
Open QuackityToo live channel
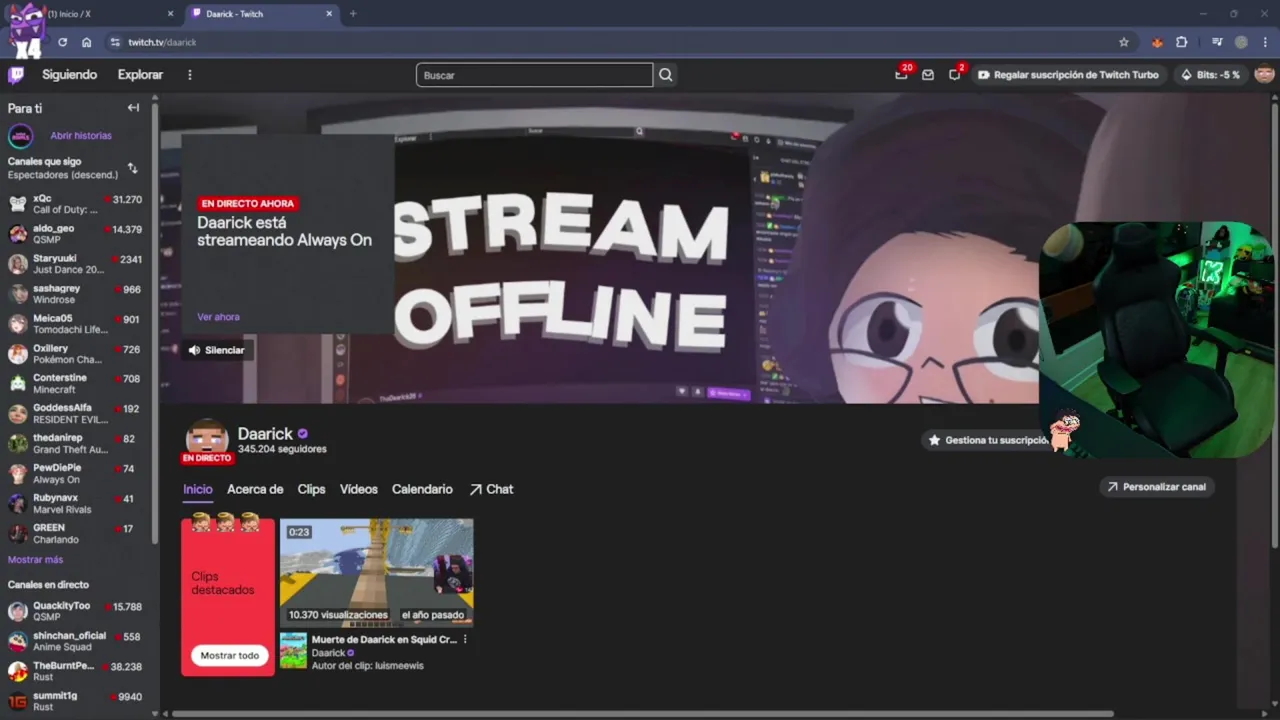[75, 611]
